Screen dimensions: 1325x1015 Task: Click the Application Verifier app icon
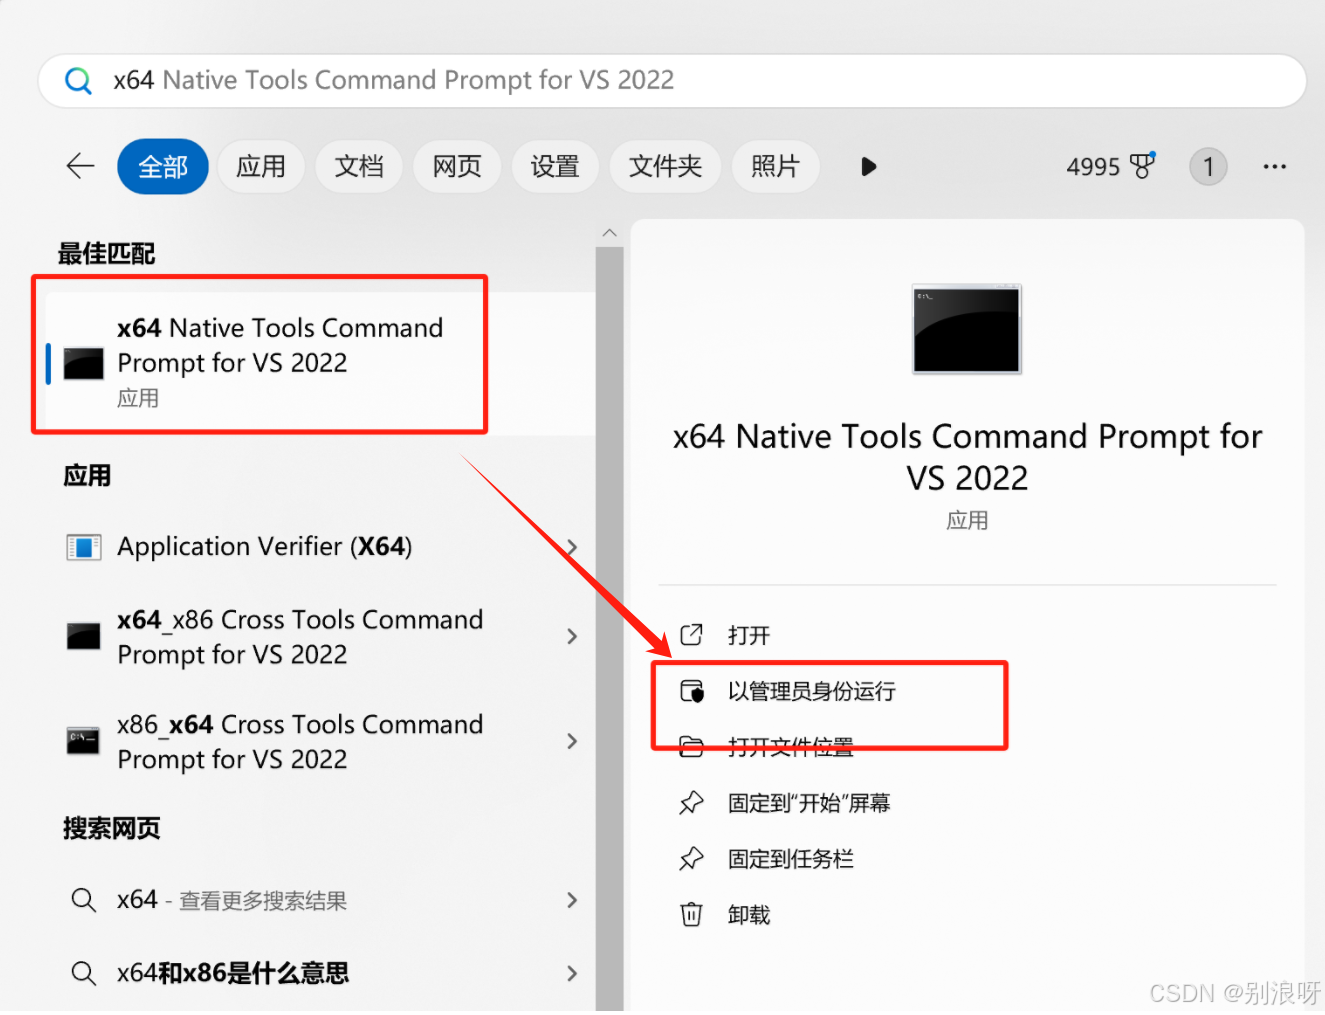[84, 547]
